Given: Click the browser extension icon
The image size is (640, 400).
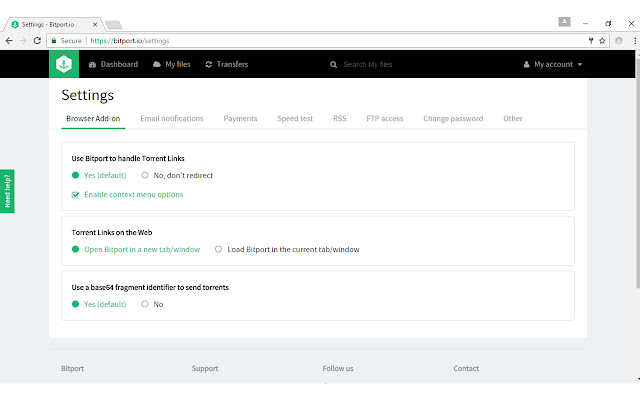Looking at the screenshot, I should tap(619, 41).
